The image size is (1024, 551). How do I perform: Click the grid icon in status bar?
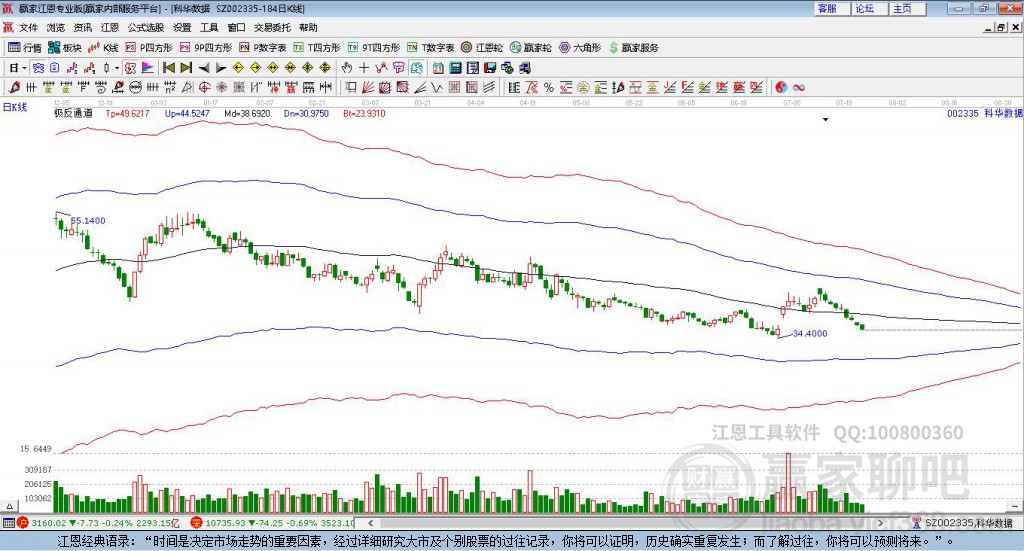[x=8, y=523]
